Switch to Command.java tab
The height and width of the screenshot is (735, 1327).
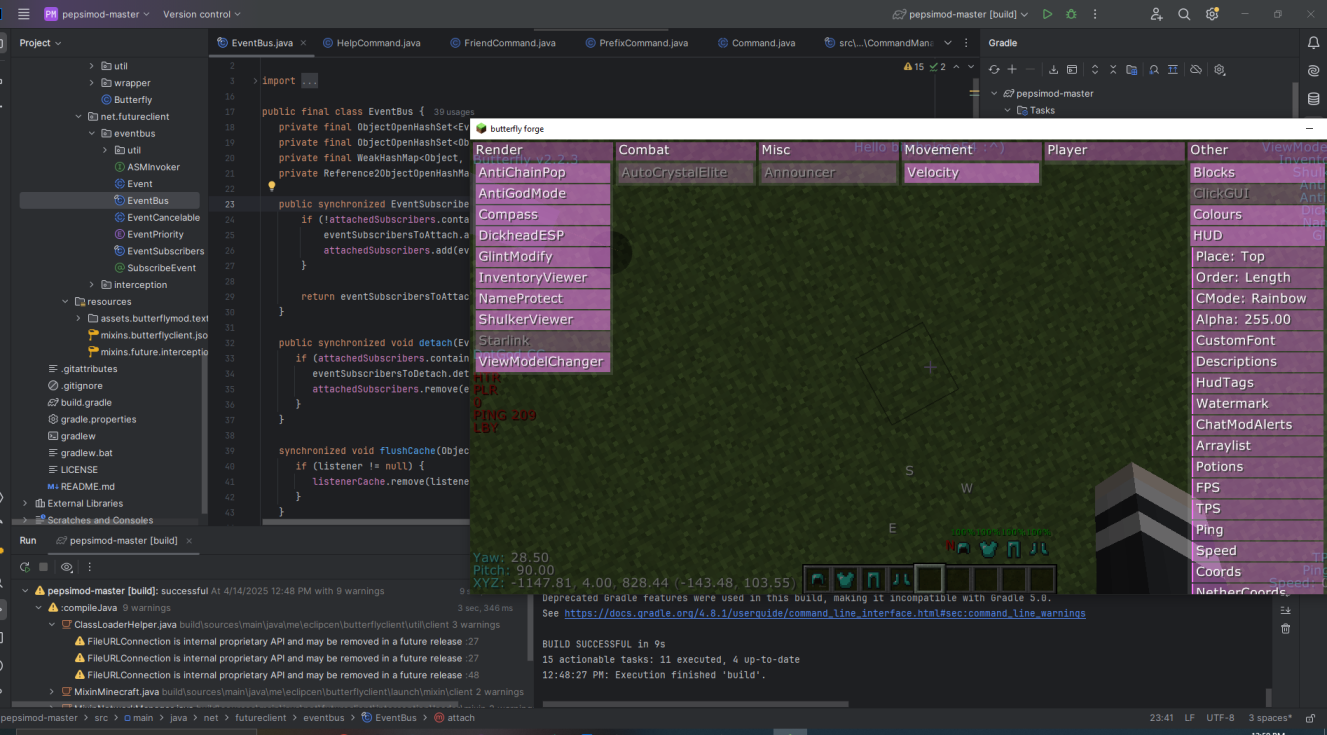point(756,43)
